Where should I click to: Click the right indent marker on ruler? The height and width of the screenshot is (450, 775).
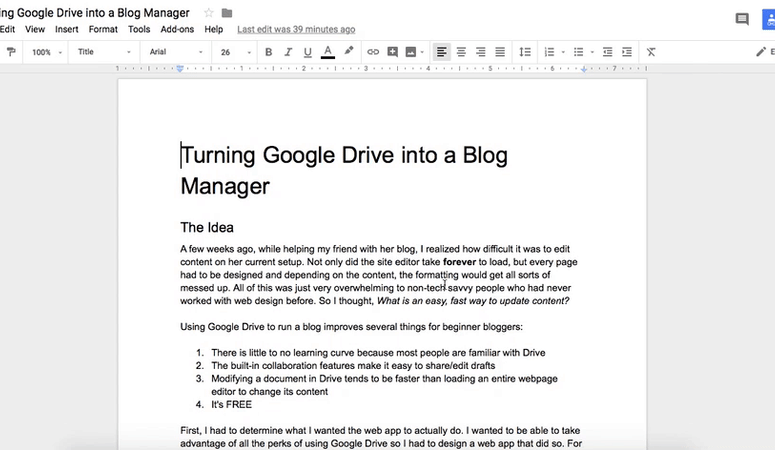click(x=584, y=70)
